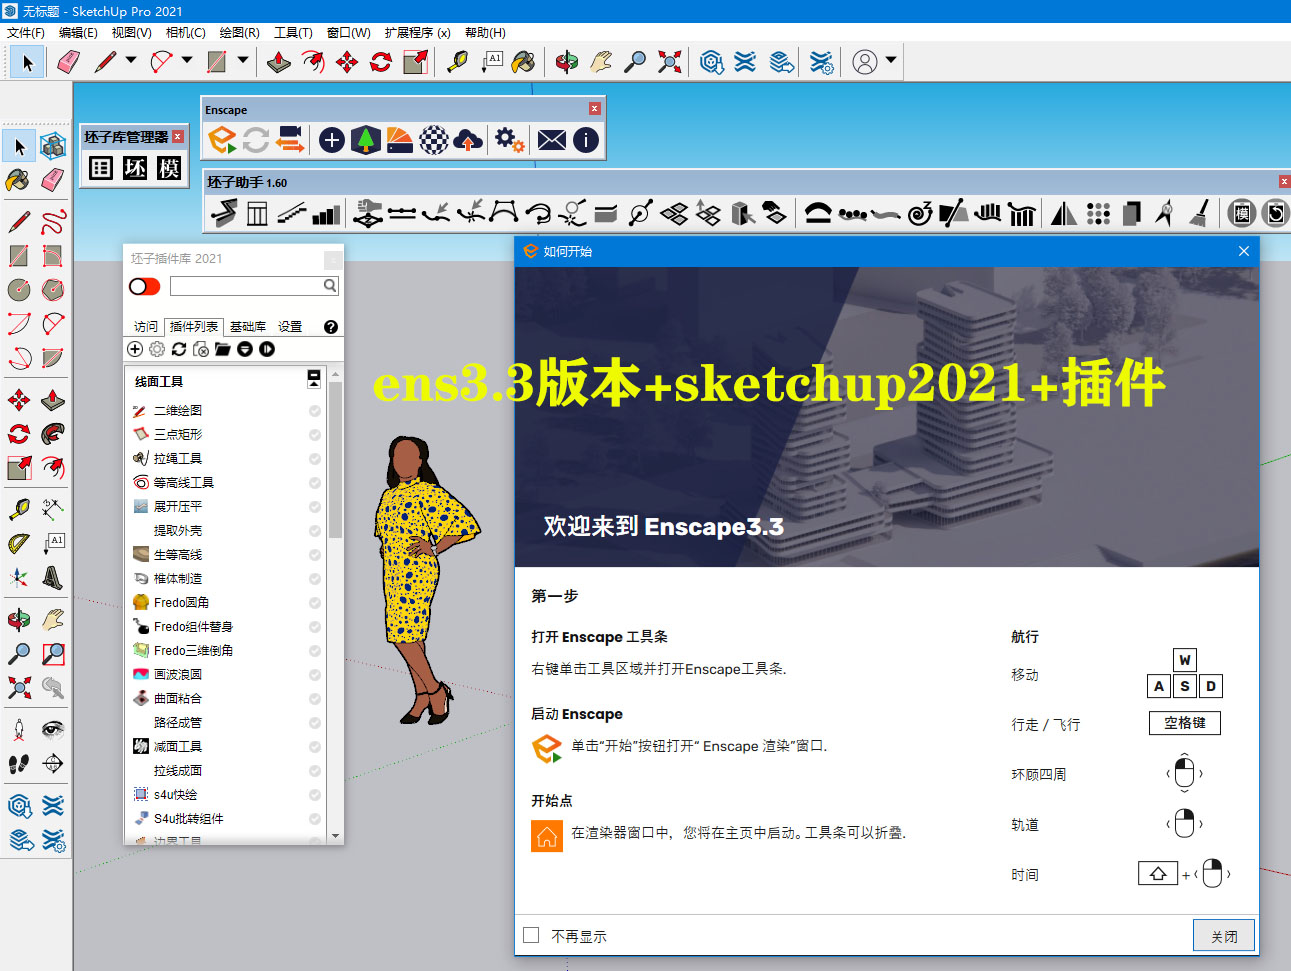The image size is (1291, 971).
Task: Select the Paint Bucket tool in top toolbar
Action: pyautogui.click(x=523, y=62)
